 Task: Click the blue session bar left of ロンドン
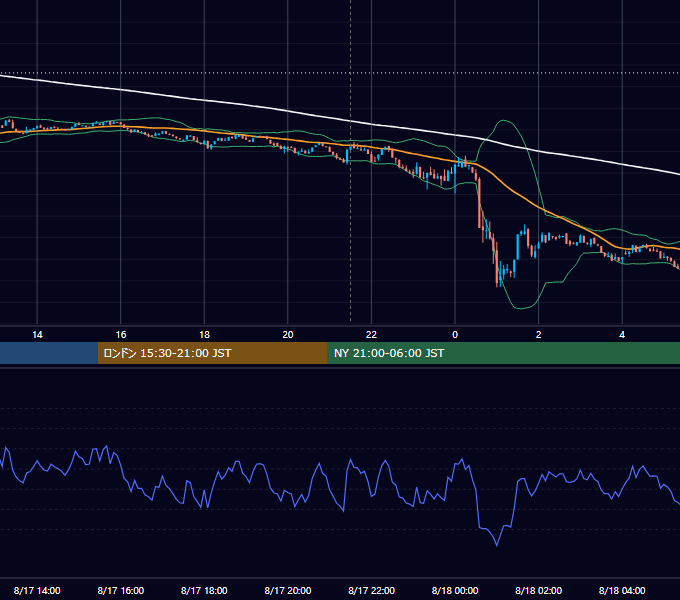click(x=49, y=353)
